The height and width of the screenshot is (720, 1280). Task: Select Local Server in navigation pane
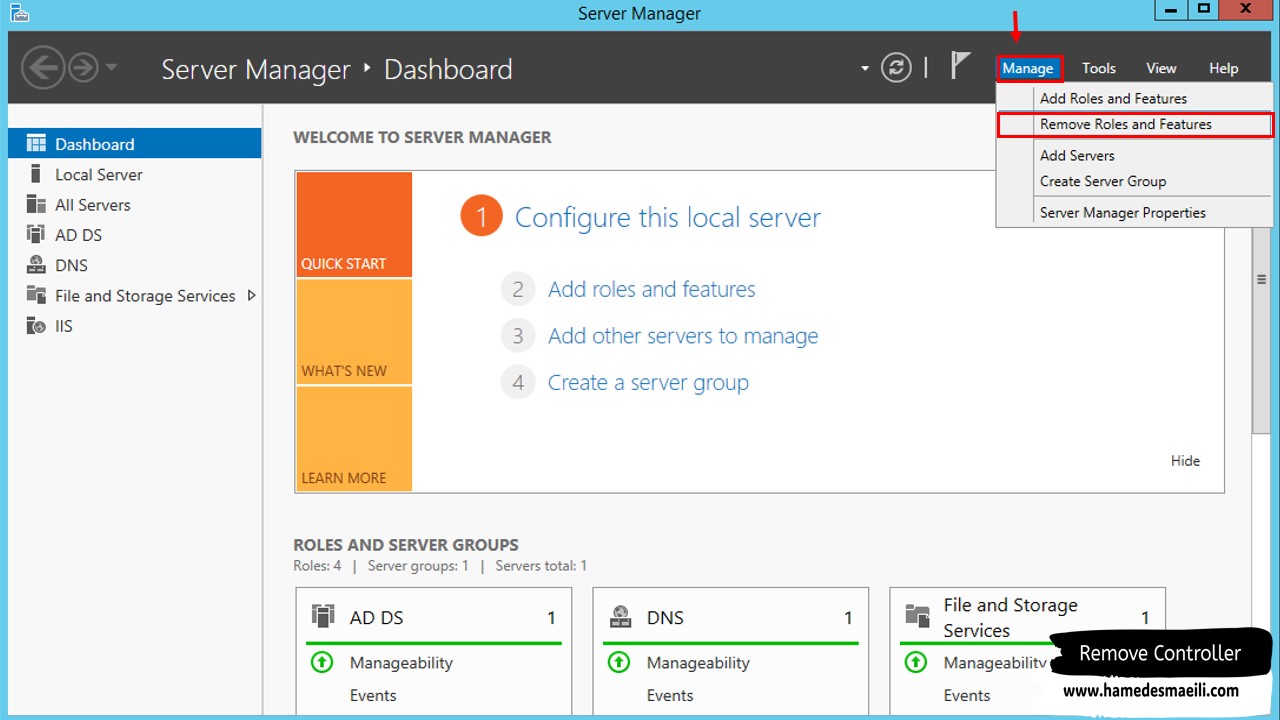click(134, 174)
